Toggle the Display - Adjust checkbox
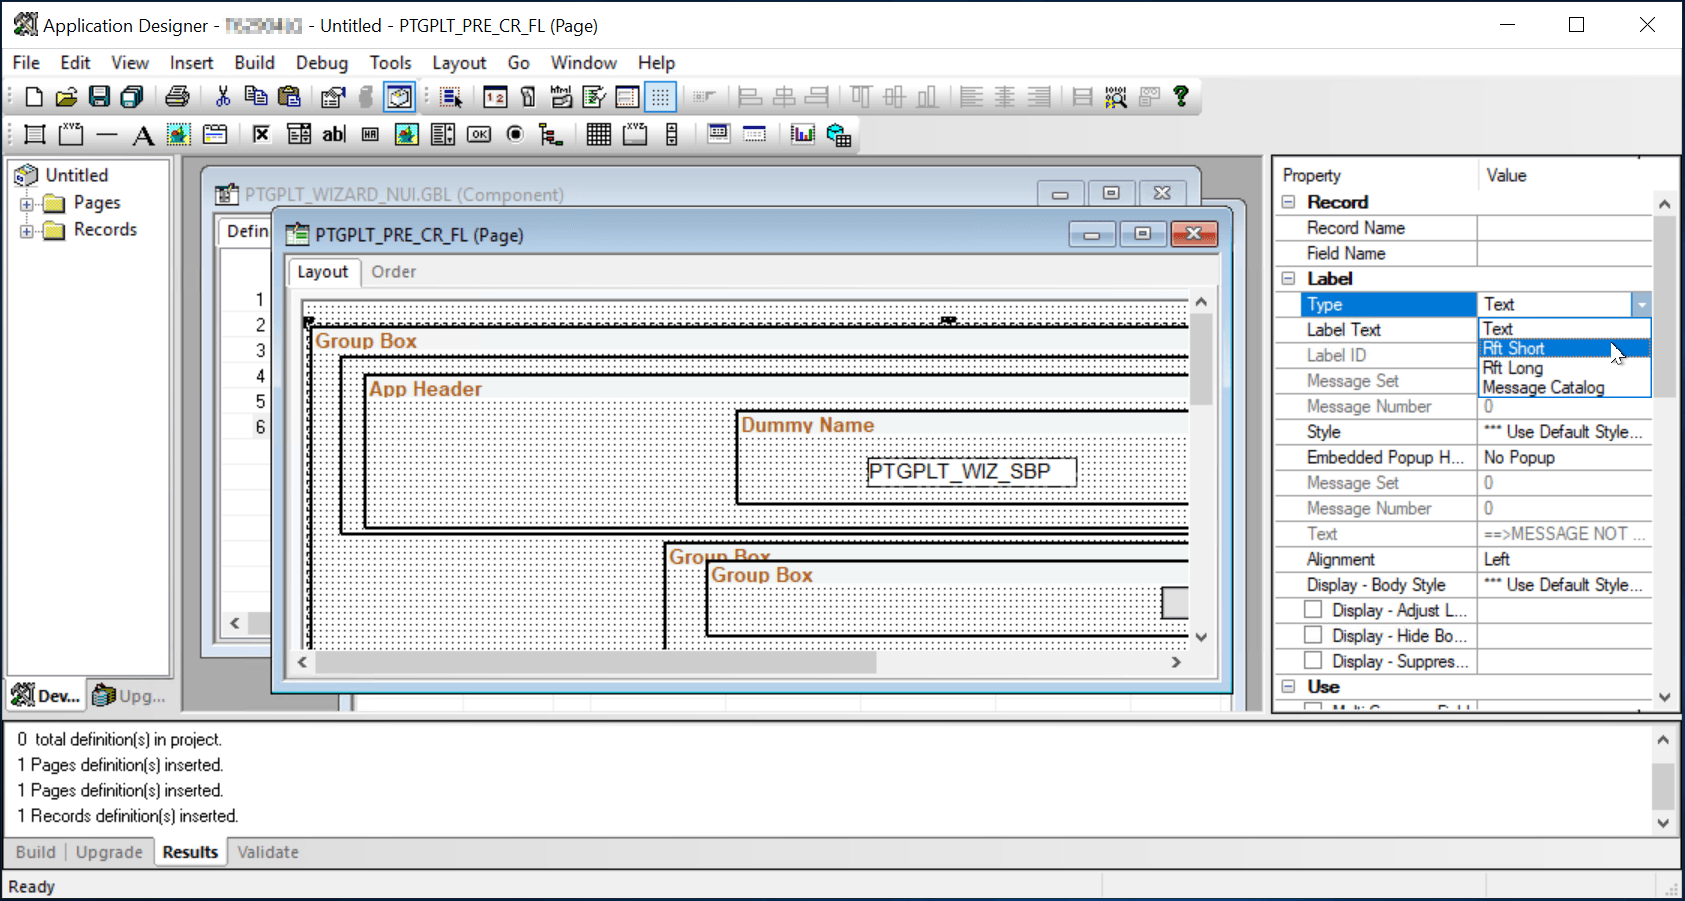The width and height of the screenshot is (1685, 901). pos(1313,609)
